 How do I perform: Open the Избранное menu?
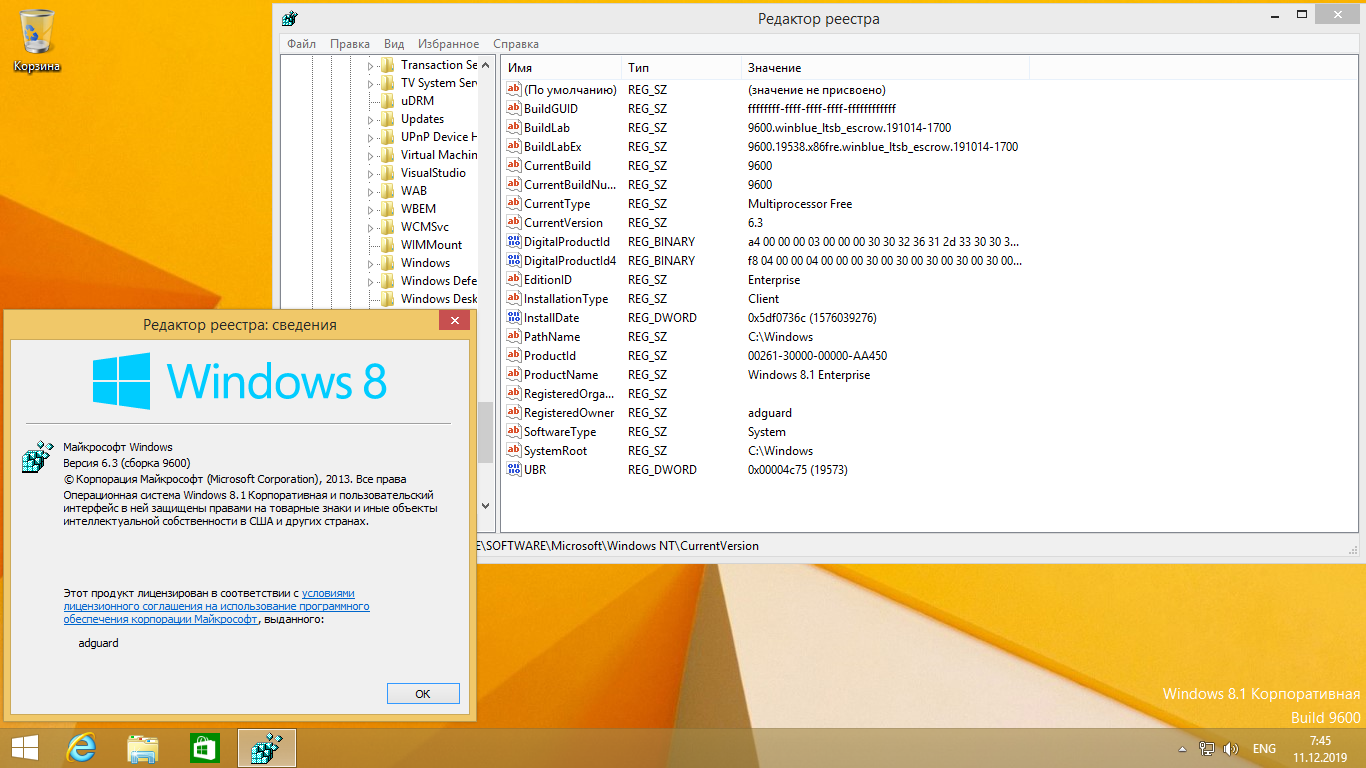[449, 44]
